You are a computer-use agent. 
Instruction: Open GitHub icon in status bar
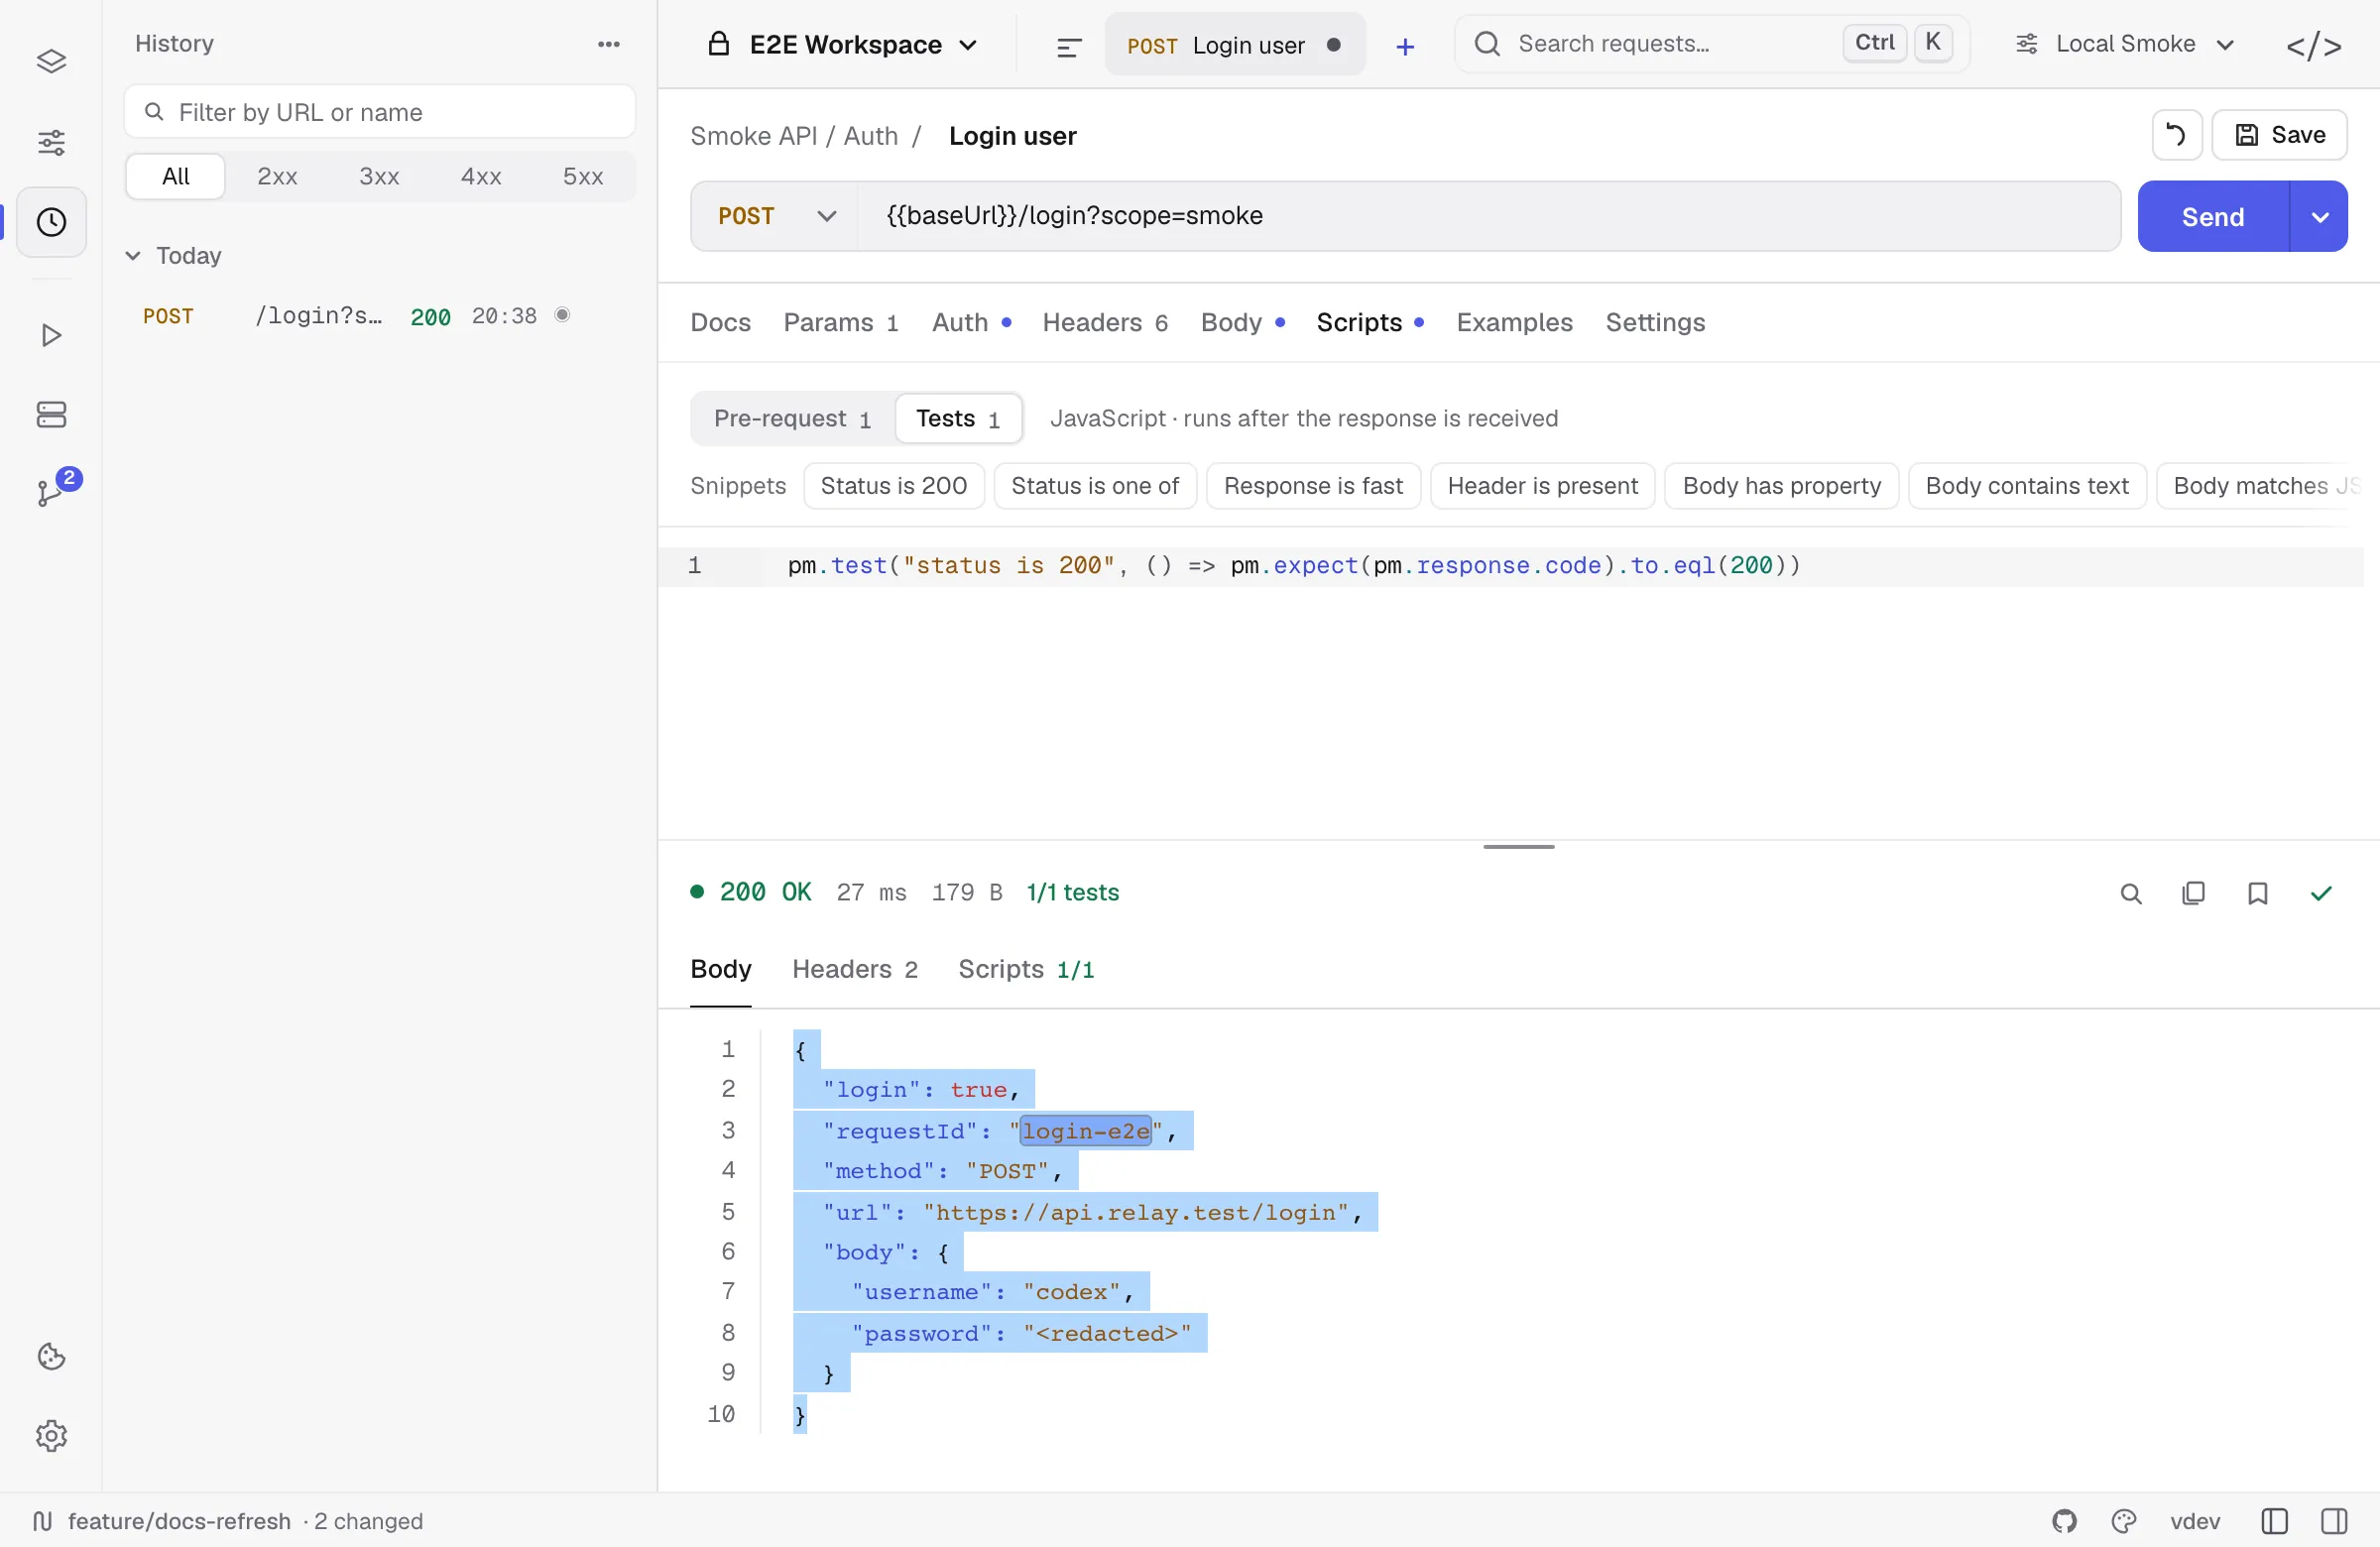click(2064, 1521)
